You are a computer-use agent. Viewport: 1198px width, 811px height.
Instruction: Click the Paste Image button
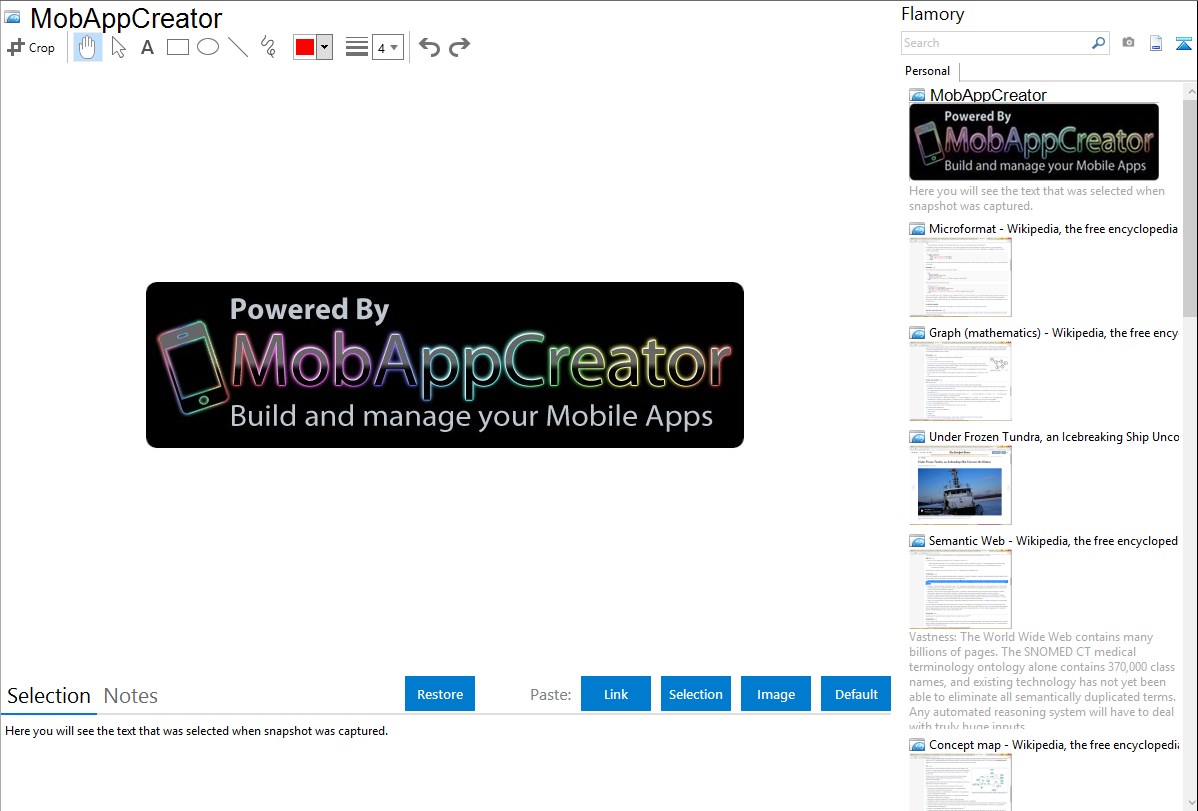coord(775,694)
